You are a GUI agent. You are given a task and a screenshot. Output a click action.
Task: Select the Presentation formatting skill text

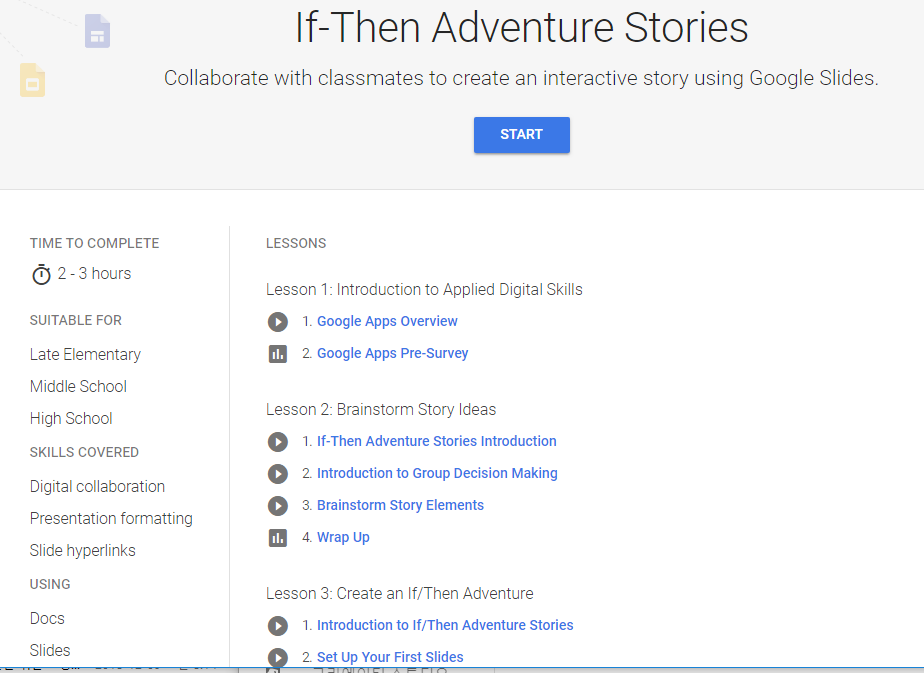[111, 518]
